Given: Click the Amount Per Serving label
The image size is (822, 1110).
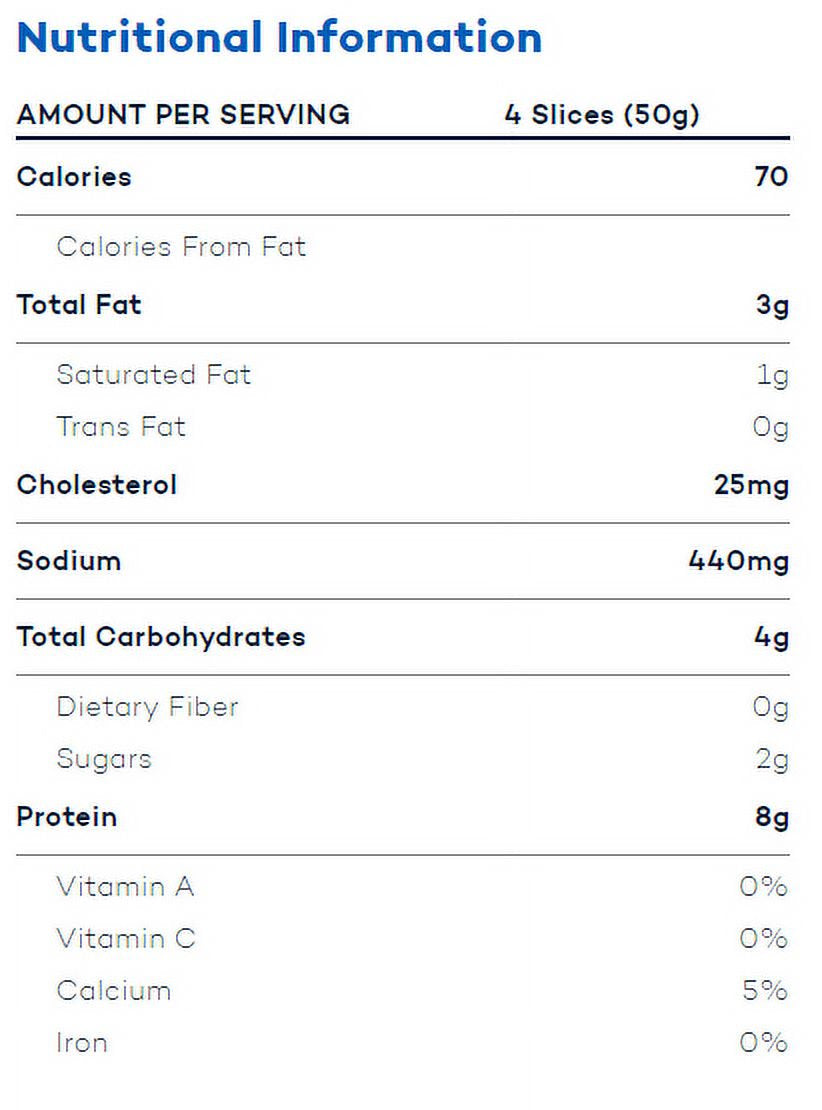Looking at the screenshot, I should (x=183, y=115).
